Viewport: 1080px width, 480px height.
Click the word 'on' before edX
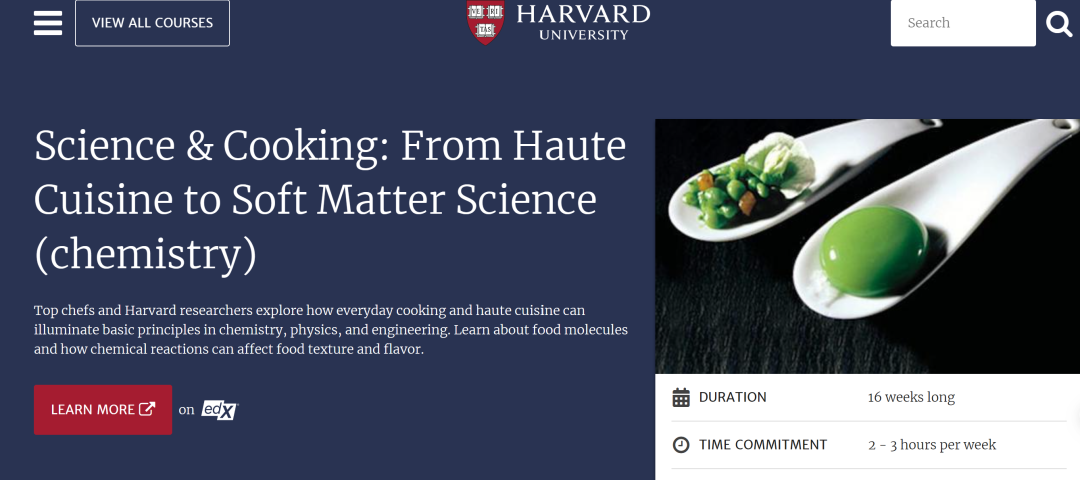tap(186, 410)
